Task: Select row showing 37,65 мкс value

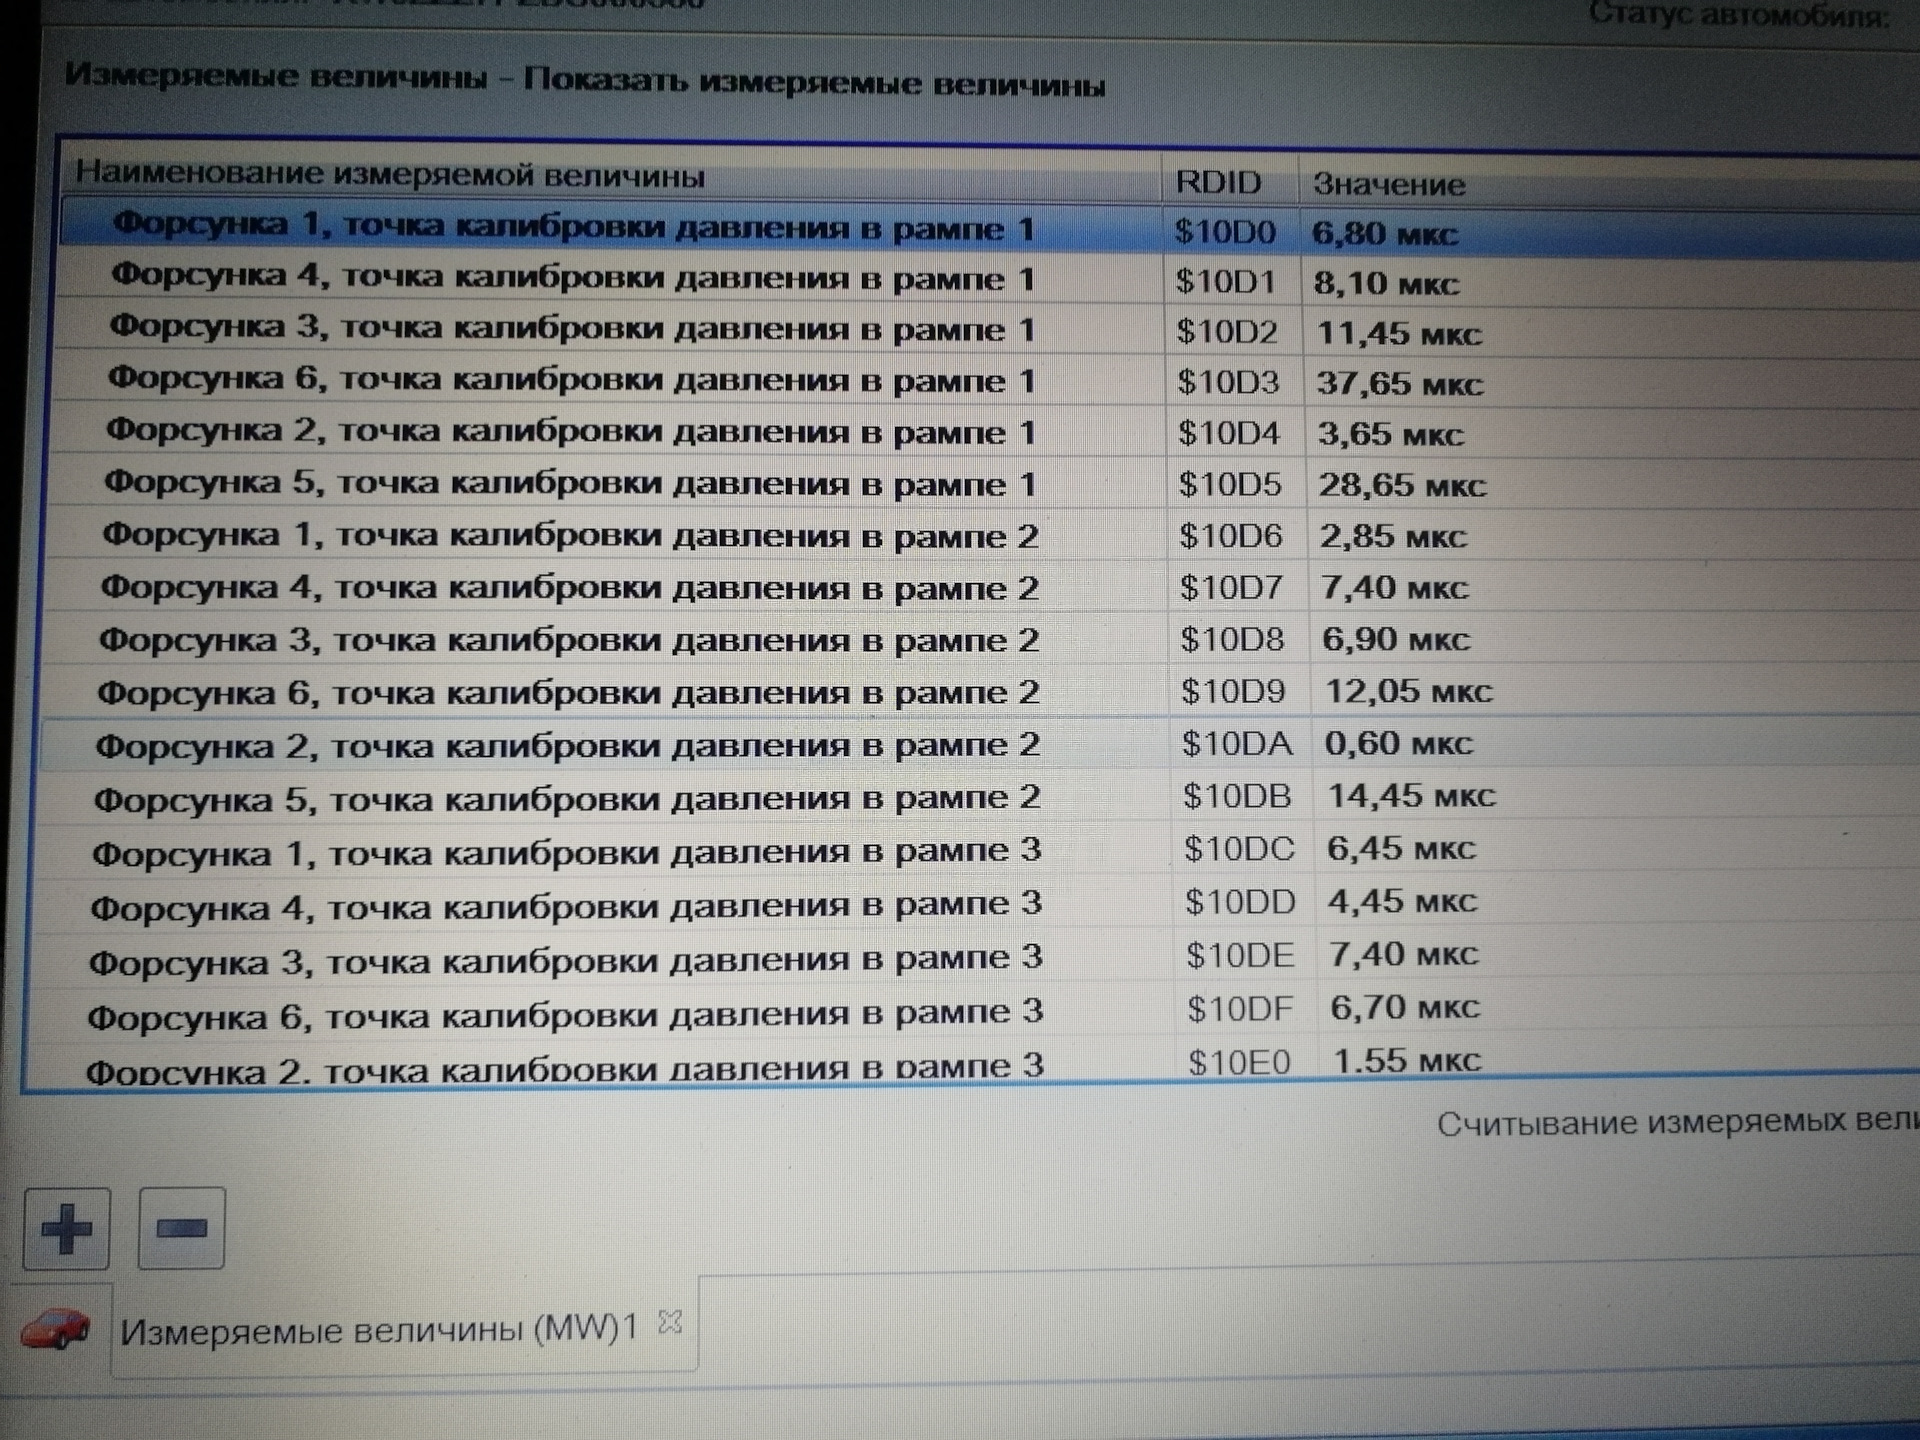Action: tap(1398, 383)
